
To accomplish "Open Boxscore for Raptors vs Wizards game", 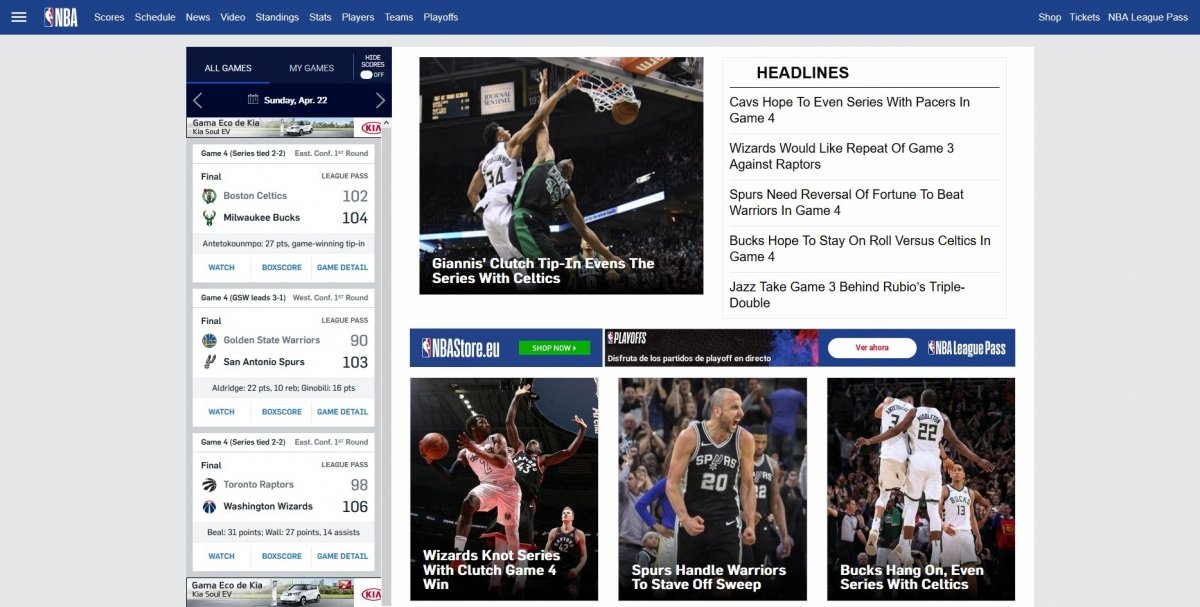I will click(x=282, y=556).
